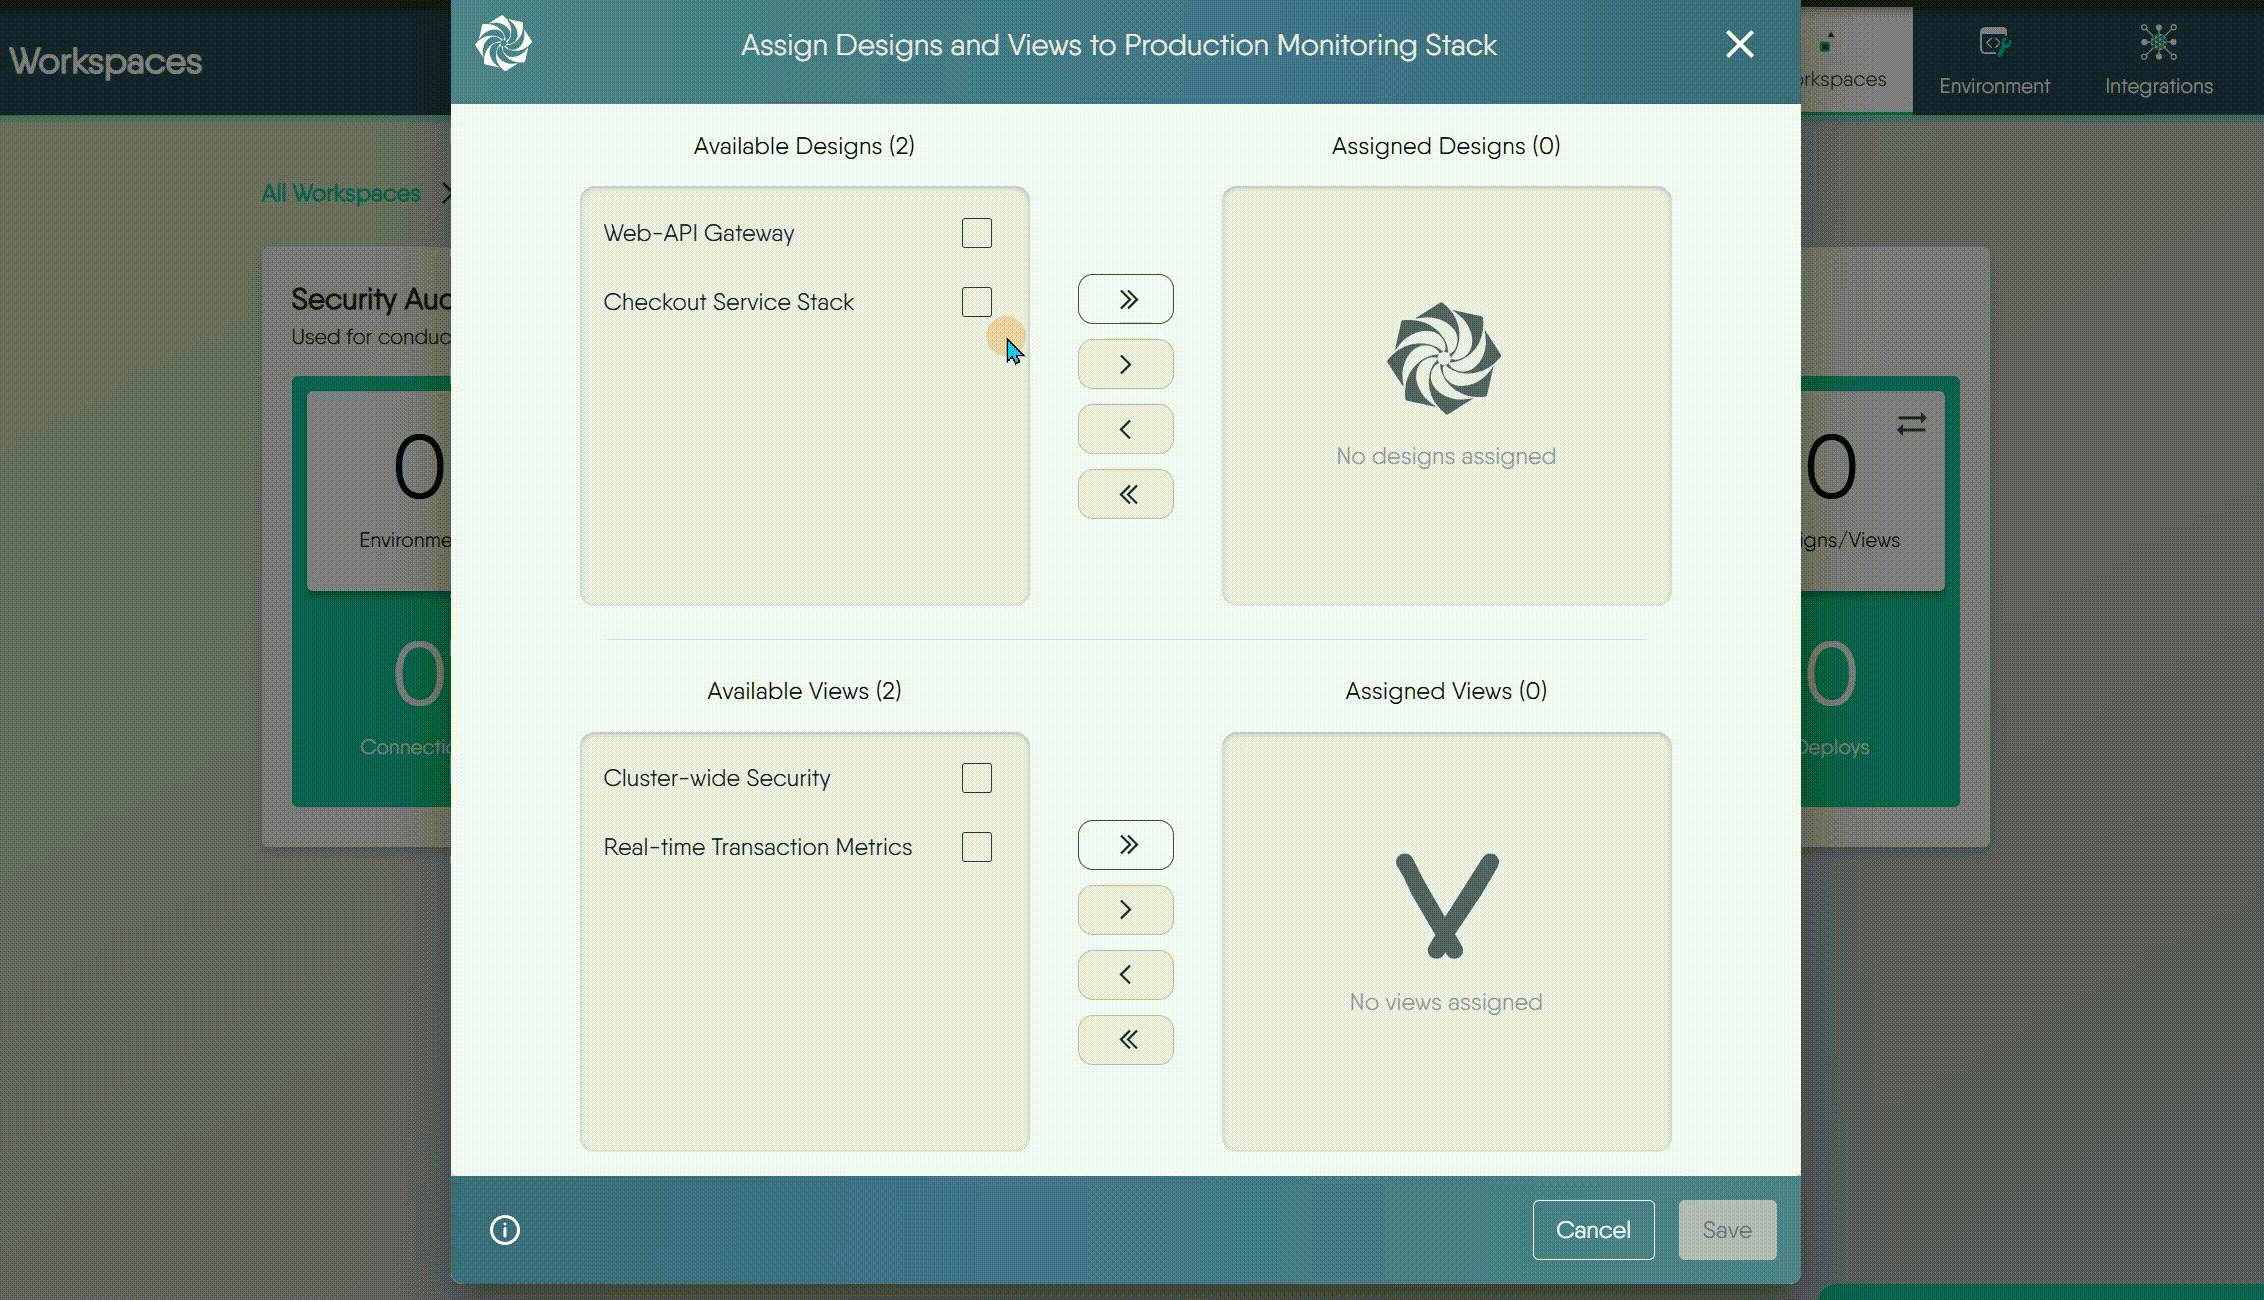
Task: Check the Checkout Service Stack checkbox
Action: 977,301
